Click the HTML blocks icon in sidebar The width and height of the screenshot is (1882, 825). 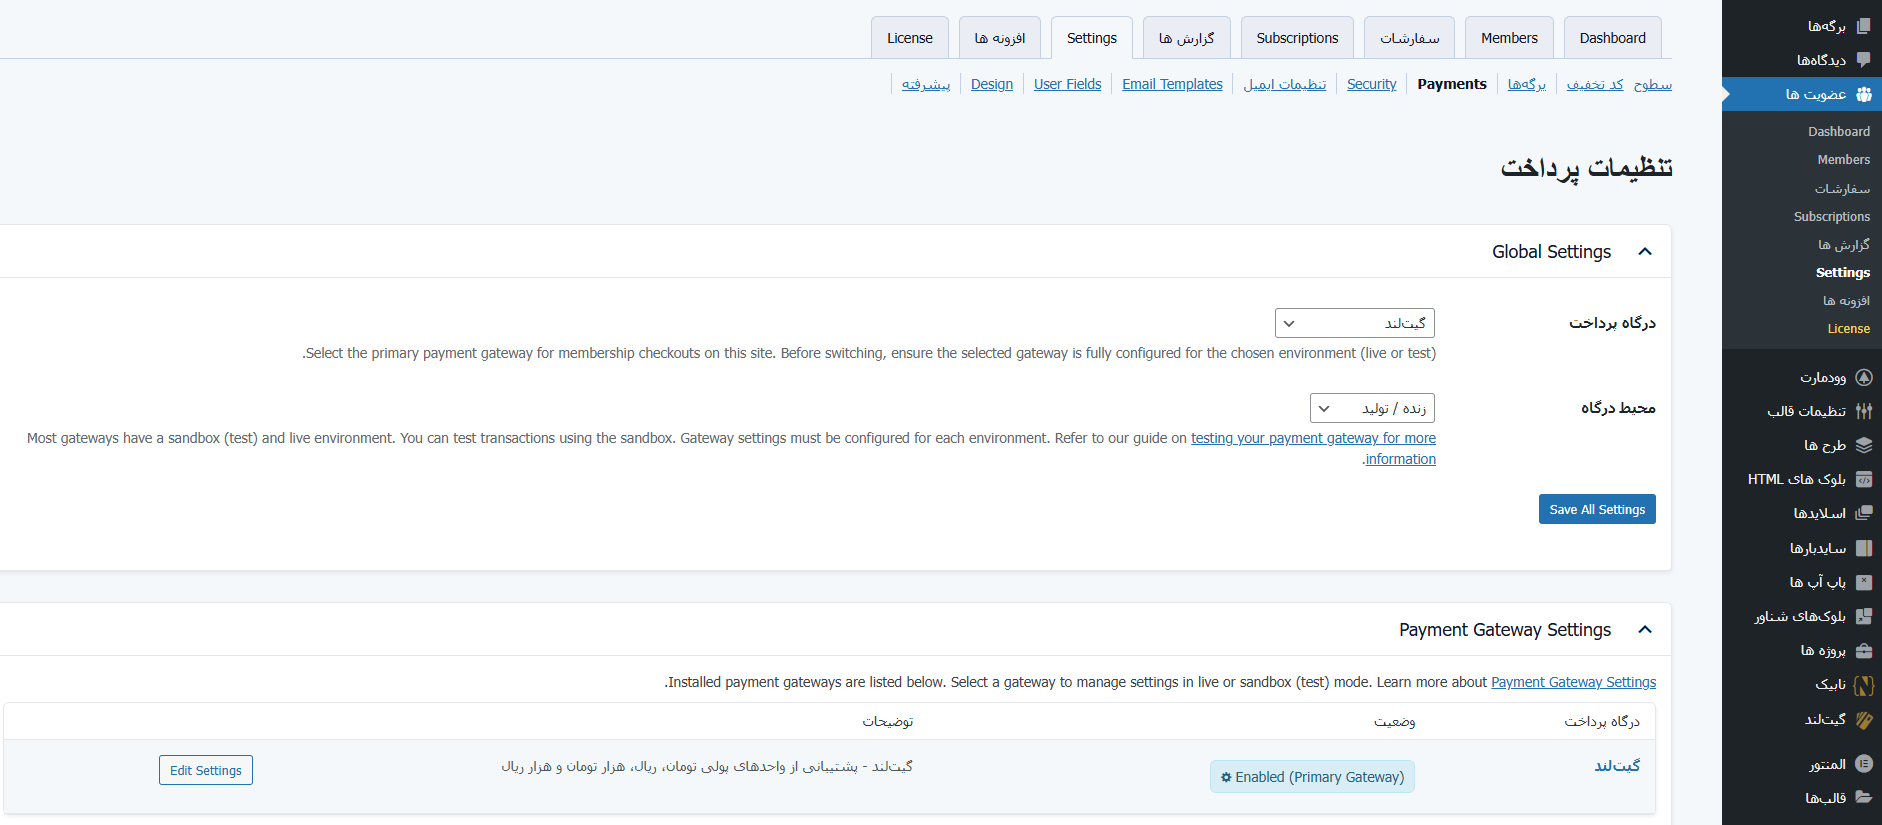pos(1863,479)
